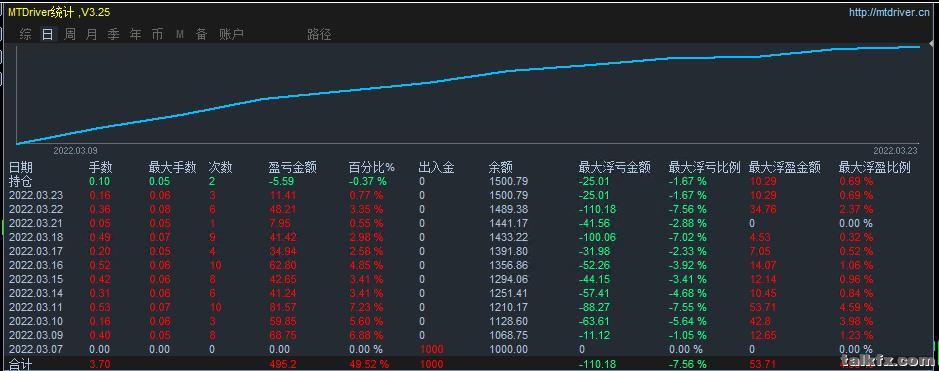Select the 2022.03.07 date row

point(36,349)
